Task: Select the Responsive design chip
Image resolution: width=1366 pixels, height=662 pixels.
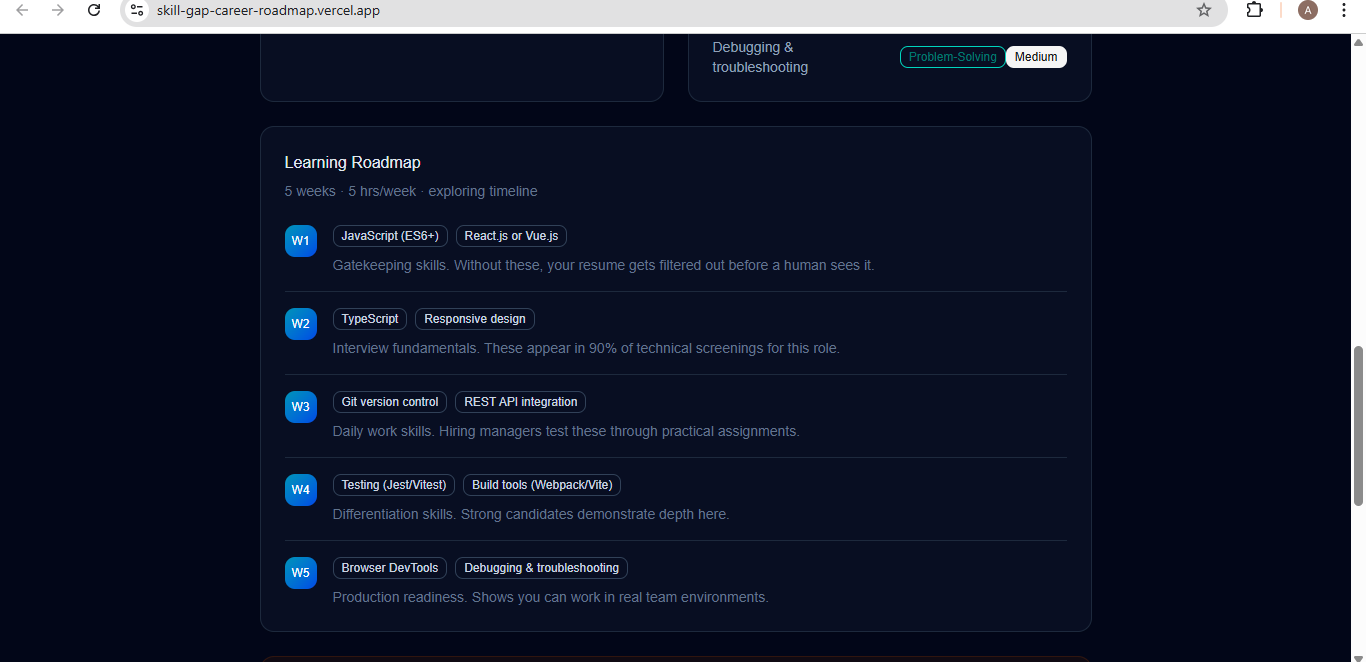Action: 475,319
